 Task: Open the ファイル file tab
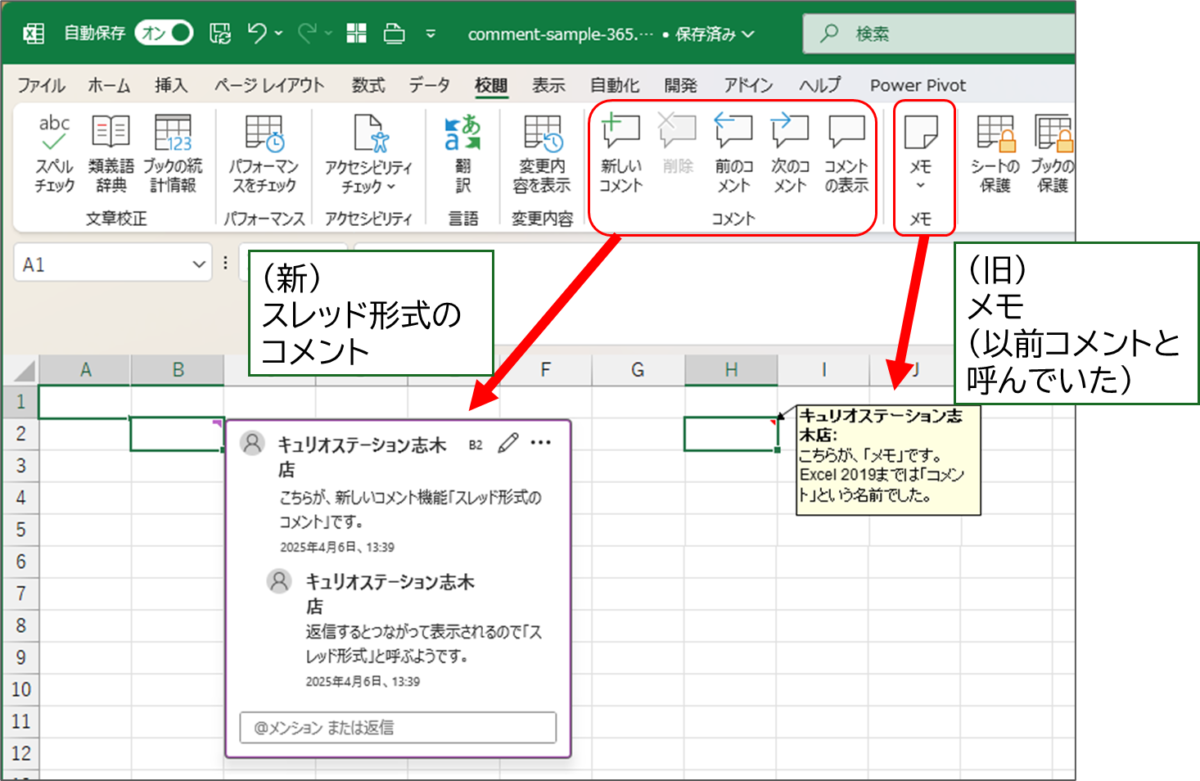pos(41,85)
